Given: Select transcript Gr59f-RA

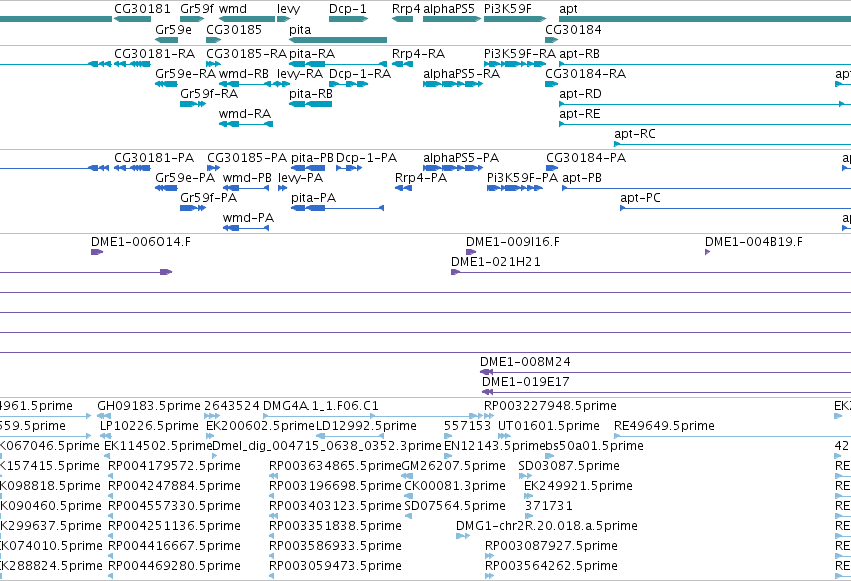Looking at the screenshot, I should pos(209,94).
